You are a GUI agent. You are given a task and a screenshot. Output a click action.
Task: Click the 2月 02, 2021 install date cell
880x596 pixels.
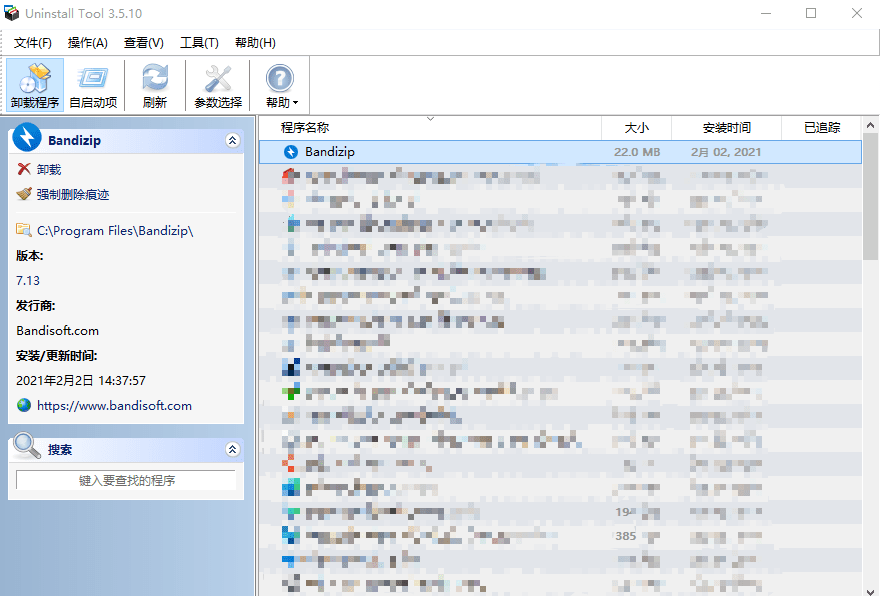[x=726, y=152]
